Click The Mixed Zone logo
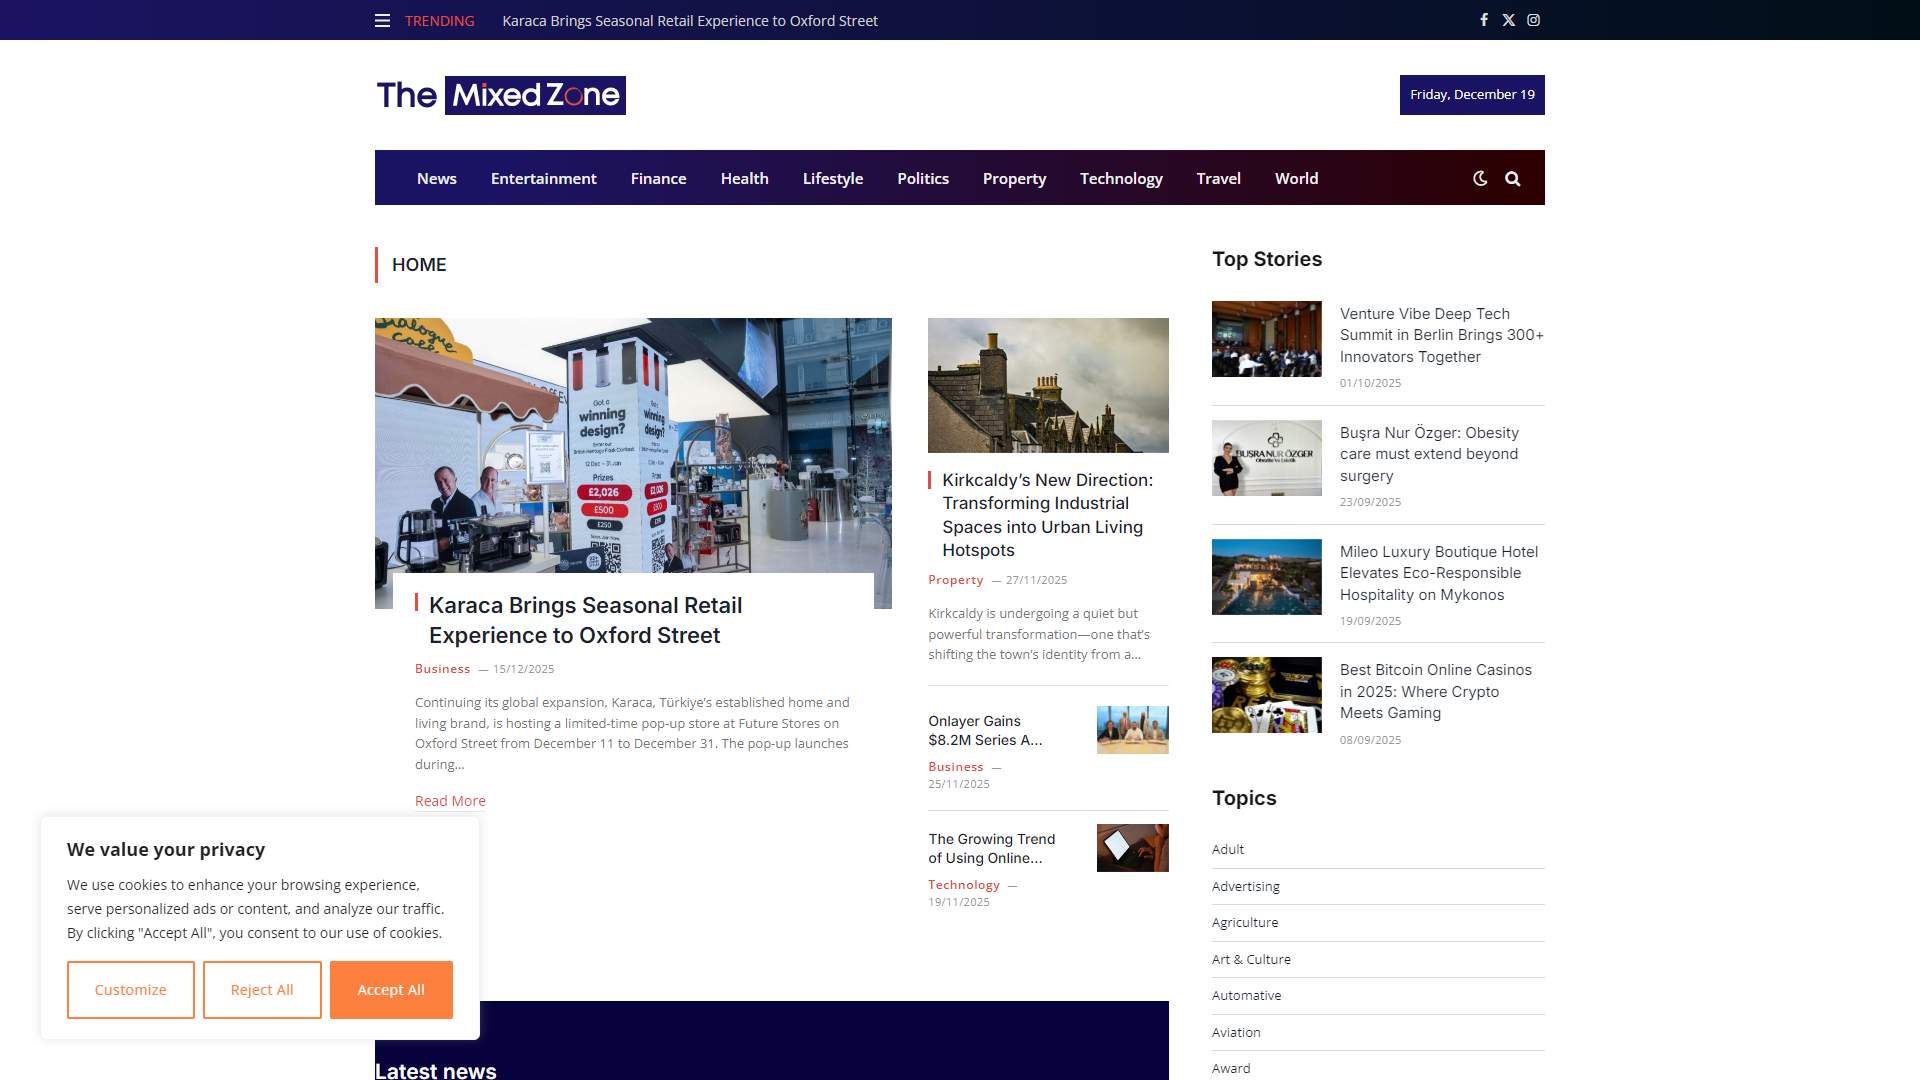The height and width of the screenshot is (1080, 1920). (x=500, y=95)
